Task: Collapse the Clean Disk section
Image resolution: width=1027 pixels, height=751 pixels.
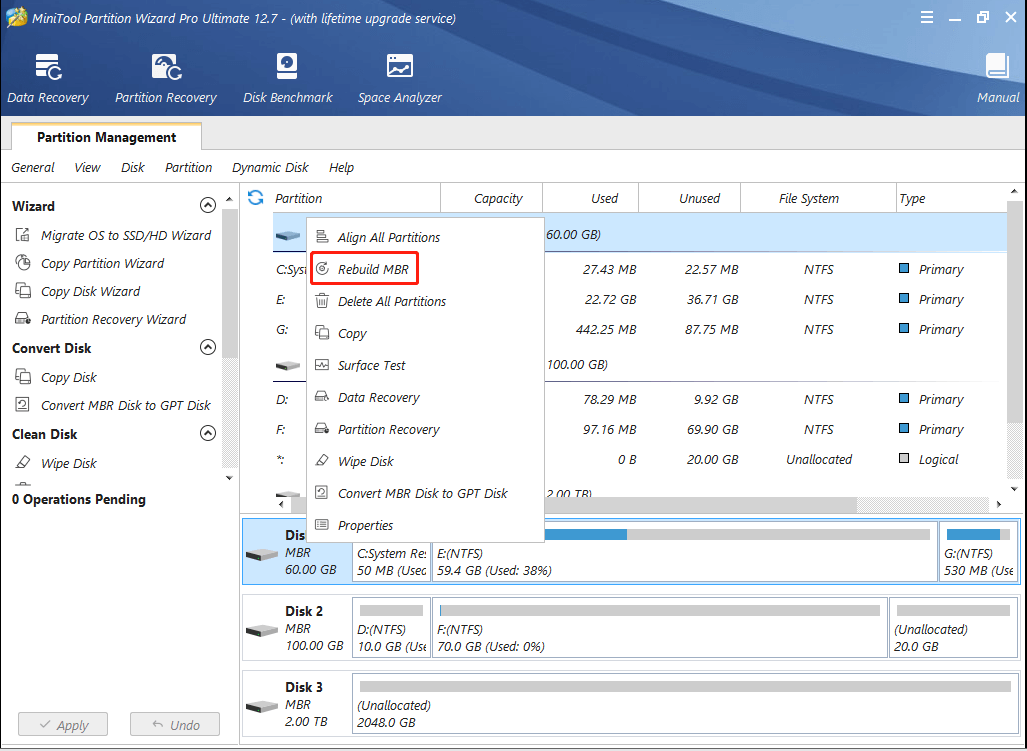Action: pos(208,434)
